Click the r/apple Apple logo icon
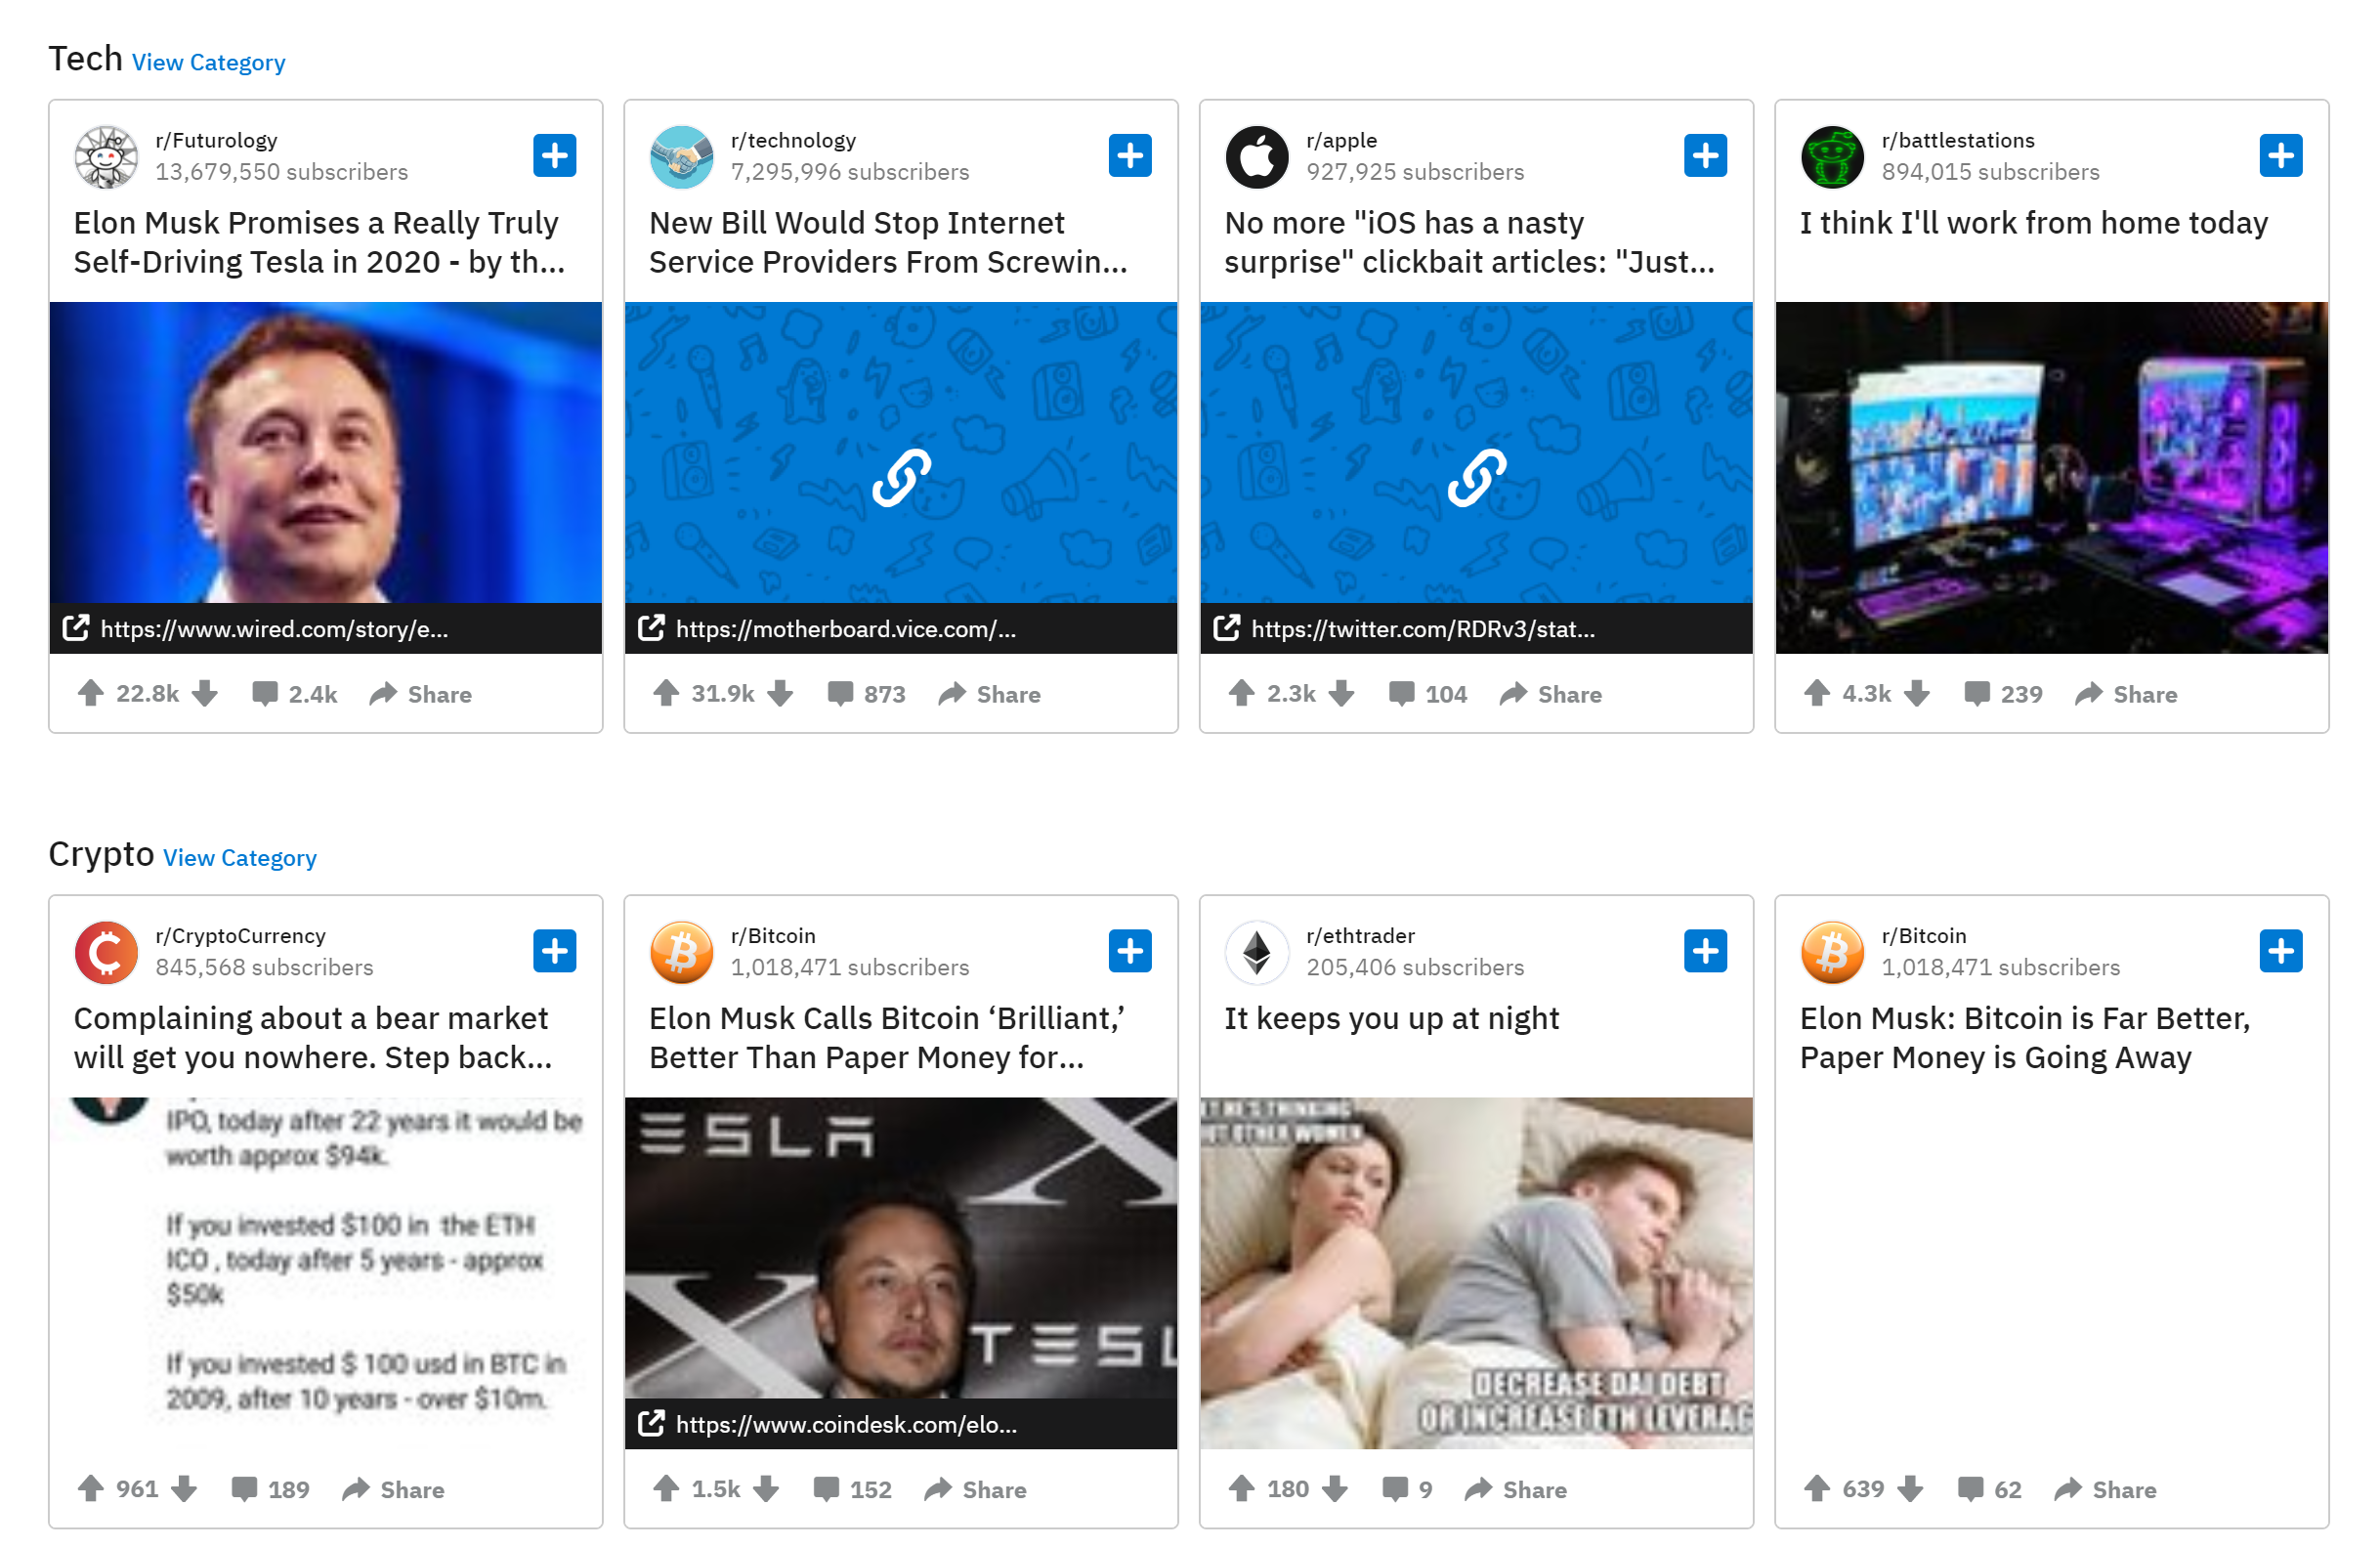The height and width of the screenshot is (1548, 2380). 1256,156
